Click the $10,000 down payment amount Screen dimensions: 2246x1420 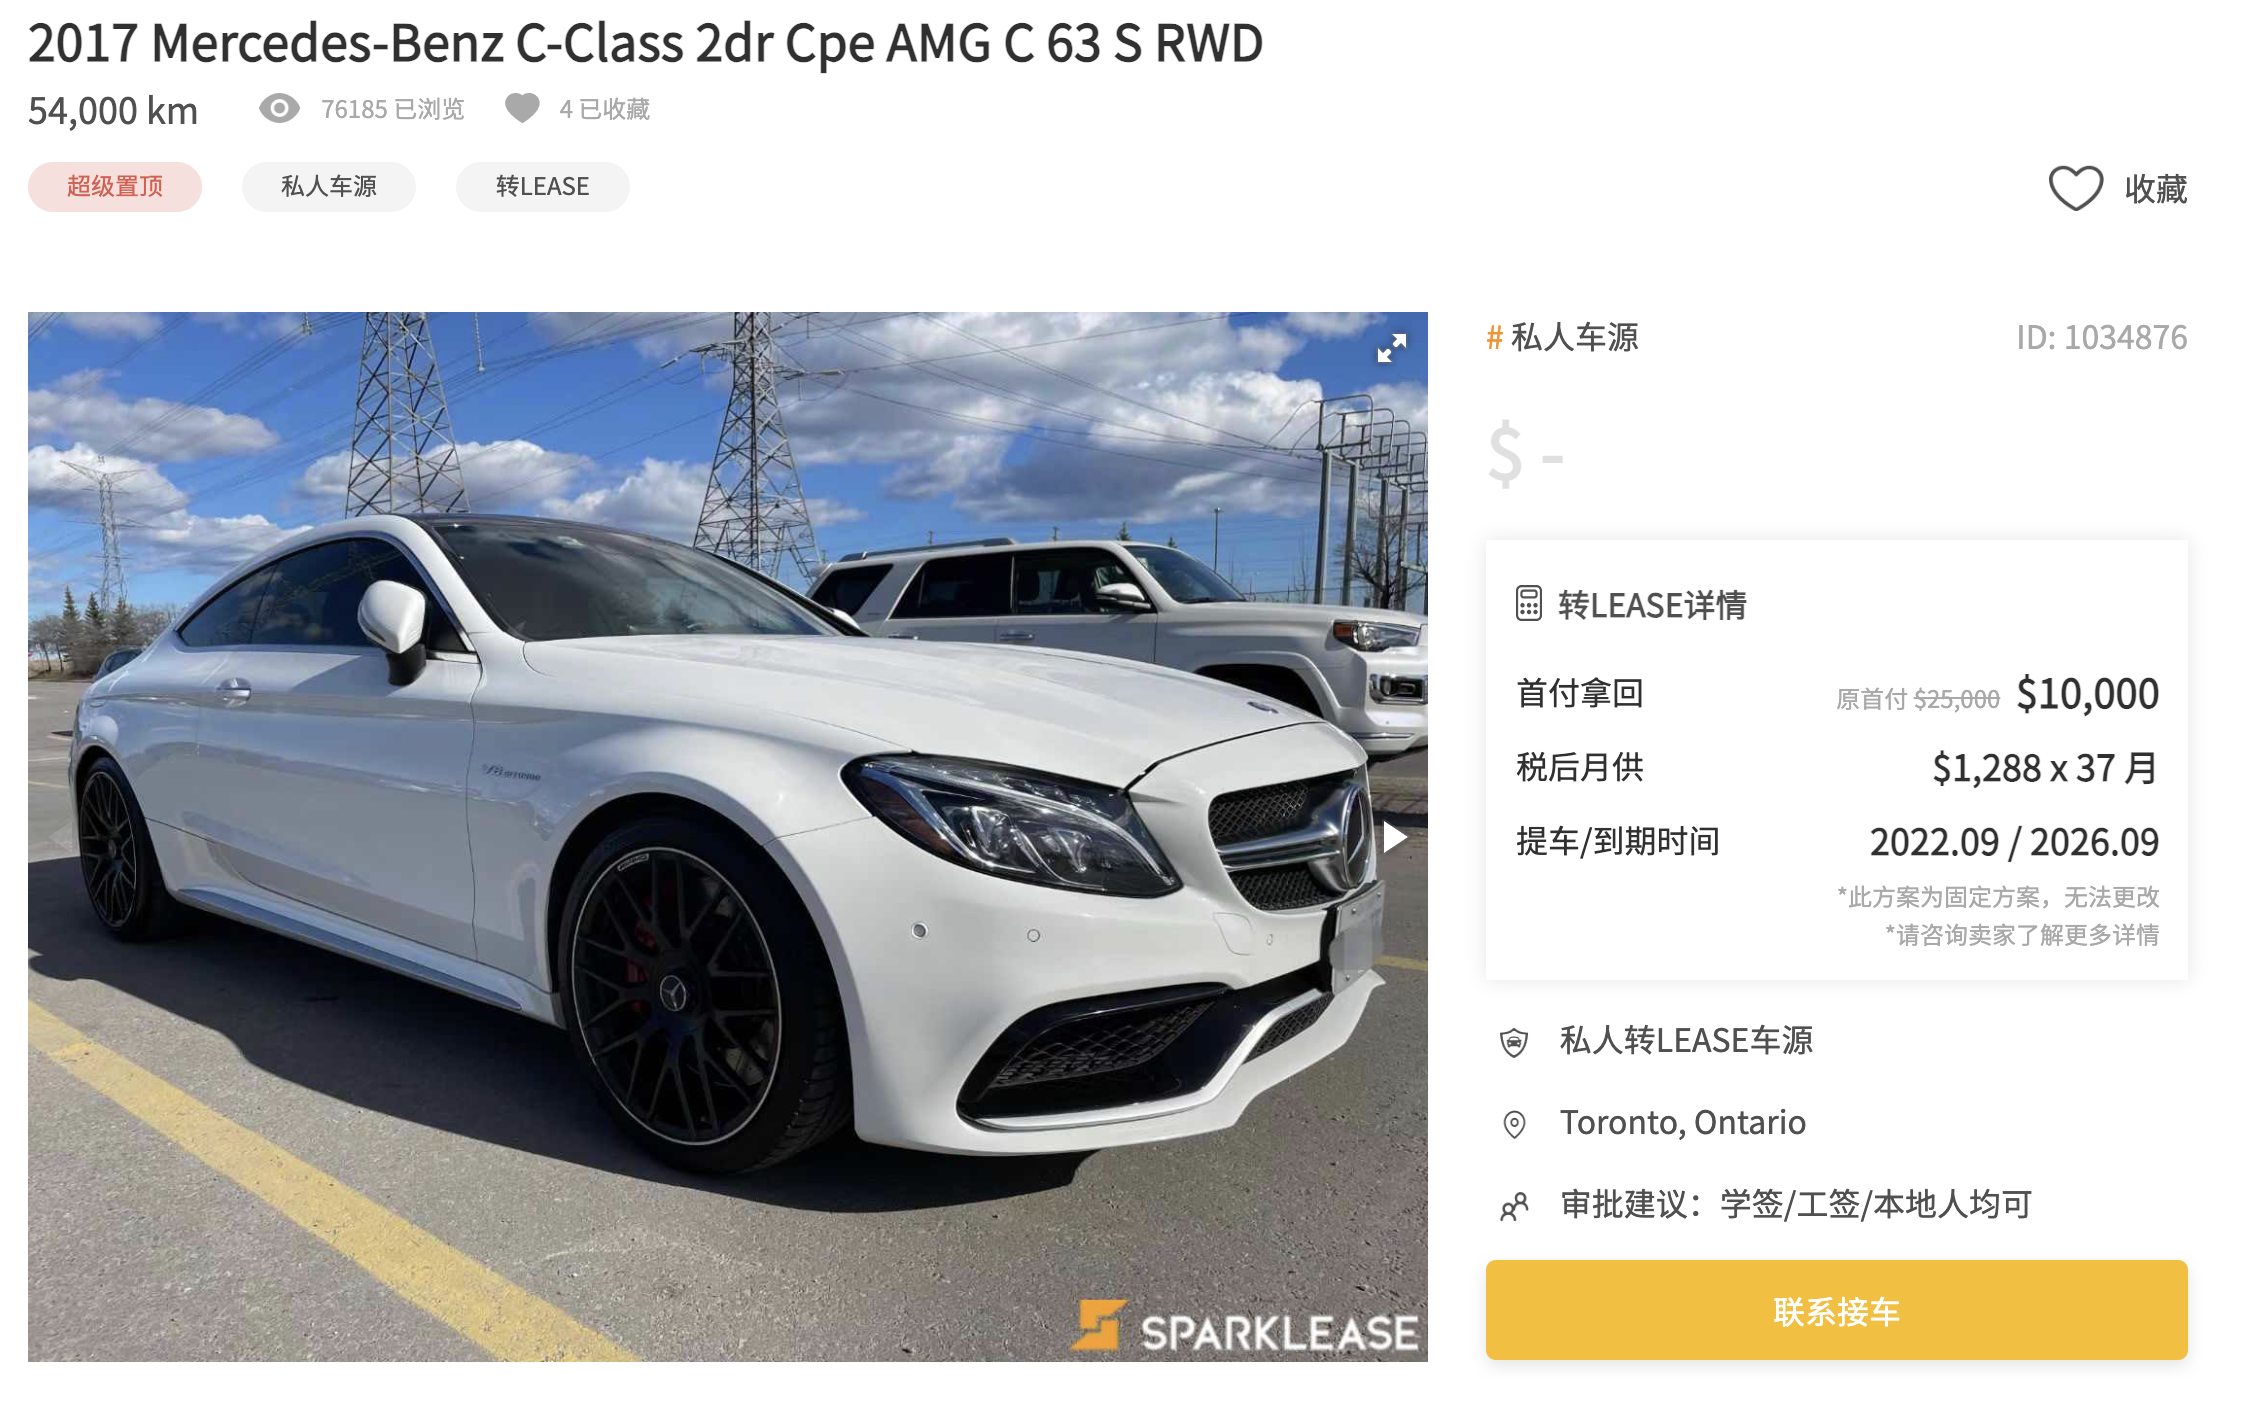tap(2087, 693)
